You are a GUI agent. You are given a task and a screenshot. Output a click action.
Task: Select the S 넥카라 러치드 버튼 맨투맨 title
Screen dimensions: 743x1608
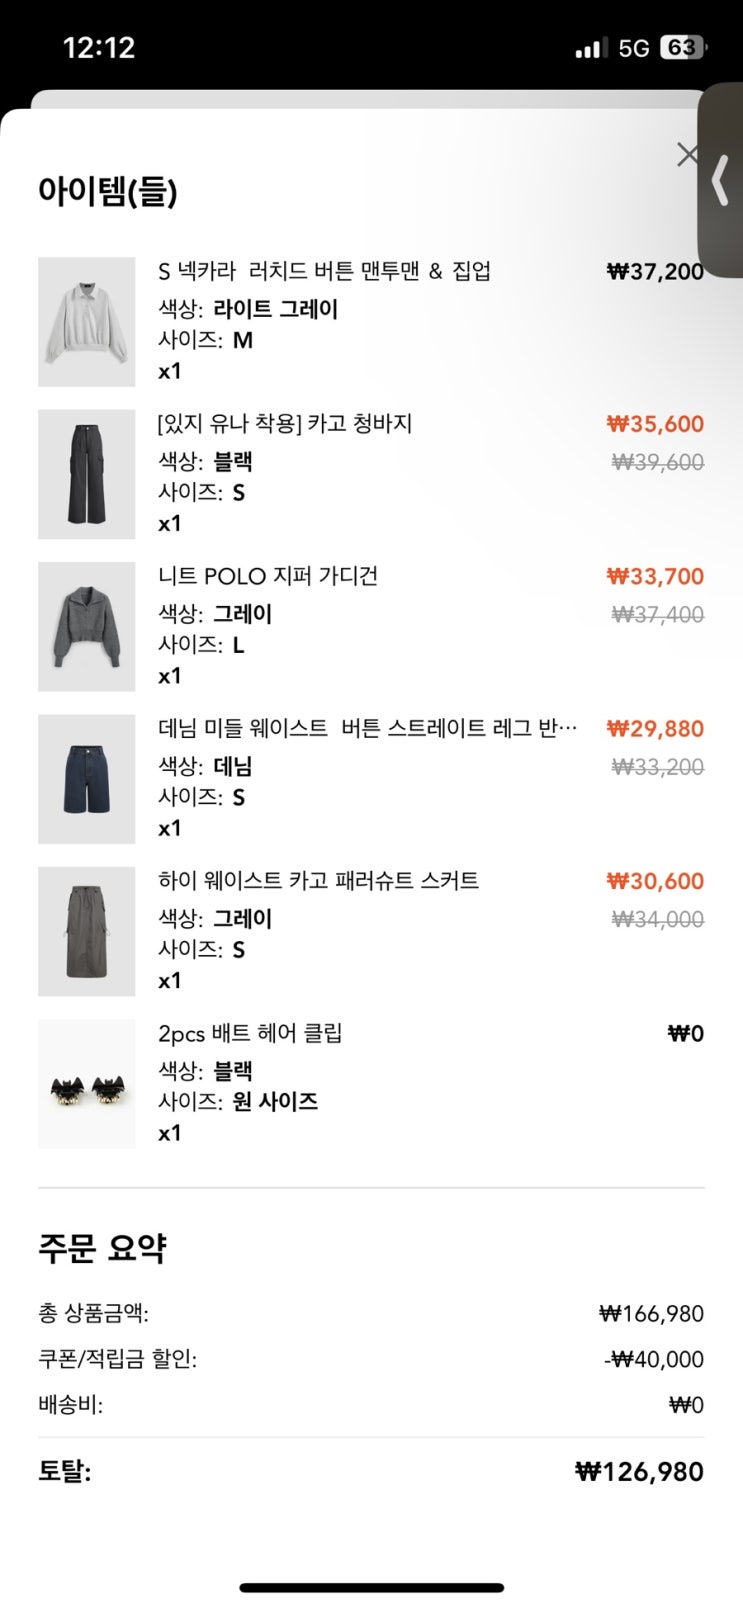click(x=324, y=271)
